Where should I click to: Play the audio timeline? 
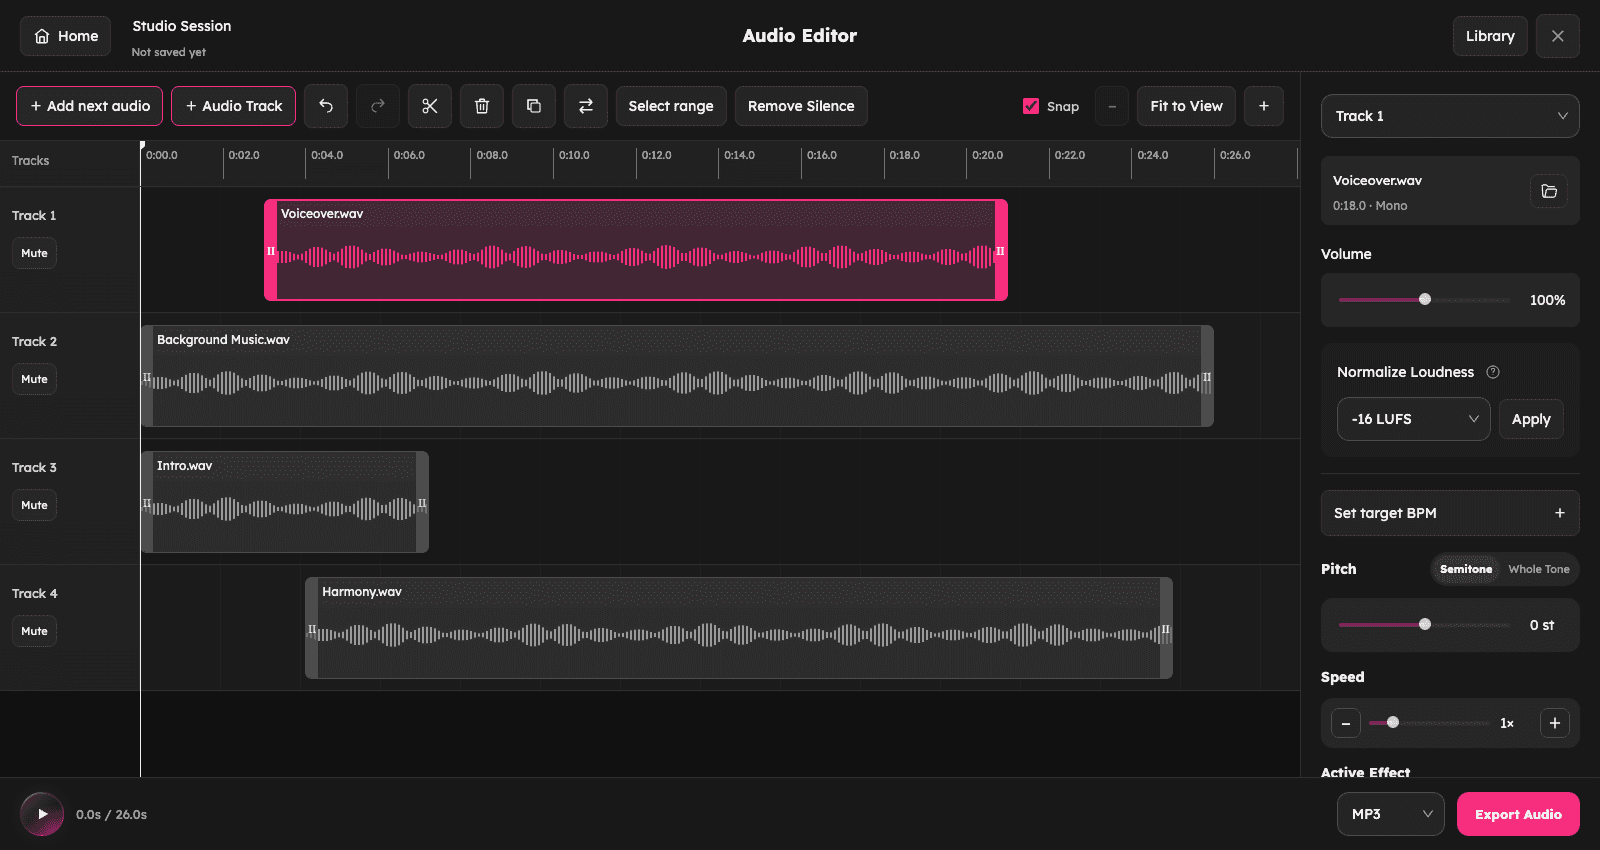tap(42, 814)
